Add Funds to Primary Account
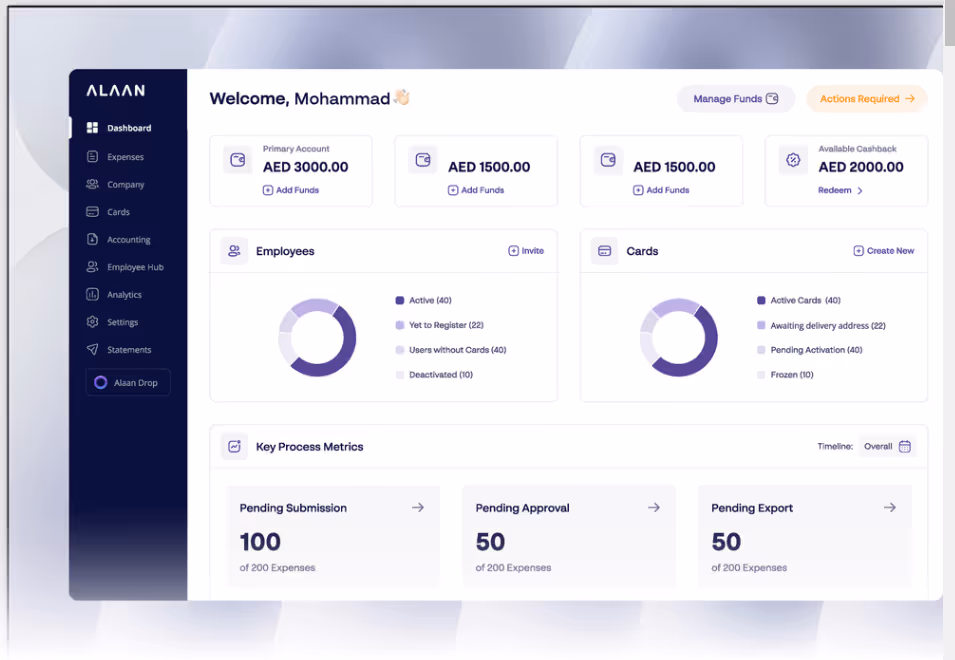 point(291,190)
